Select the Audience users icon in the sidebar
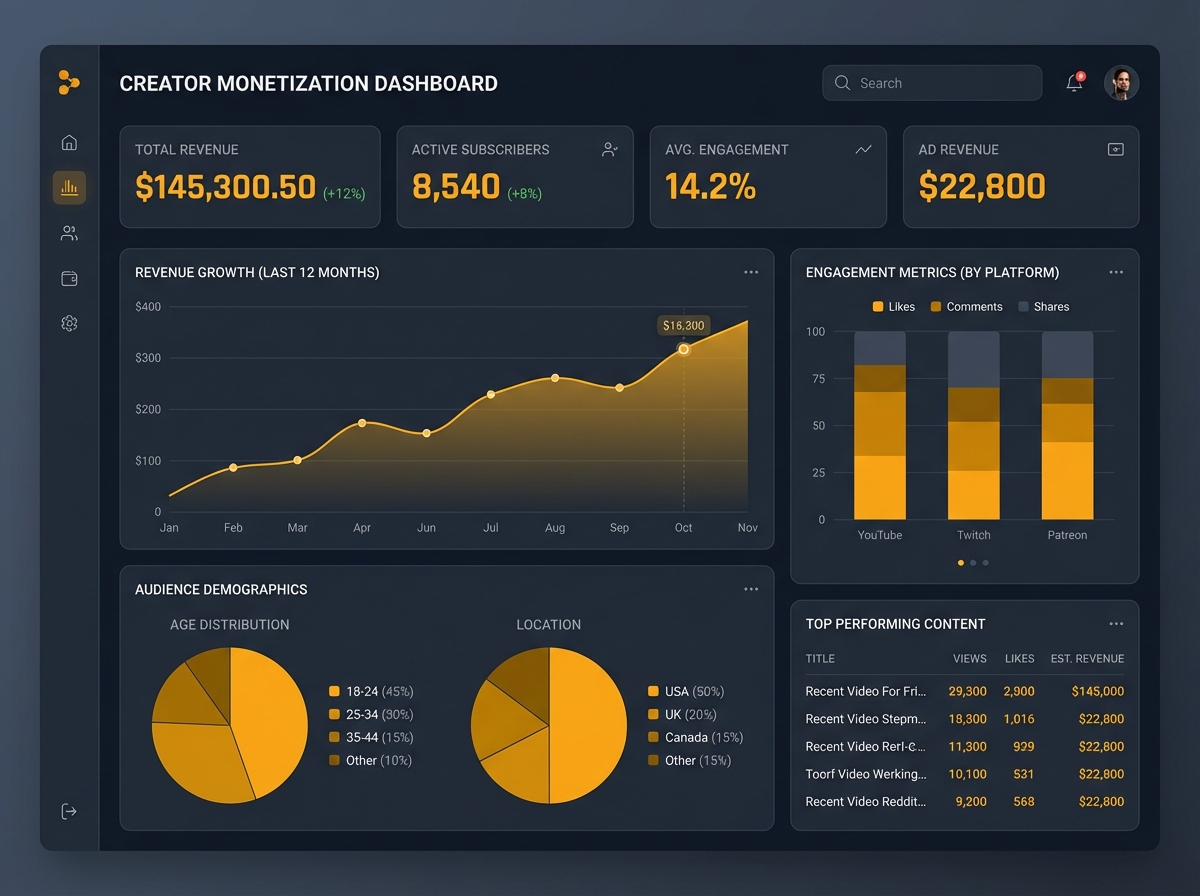Viewport: 1200px width, 896px height. pos(69,232)
